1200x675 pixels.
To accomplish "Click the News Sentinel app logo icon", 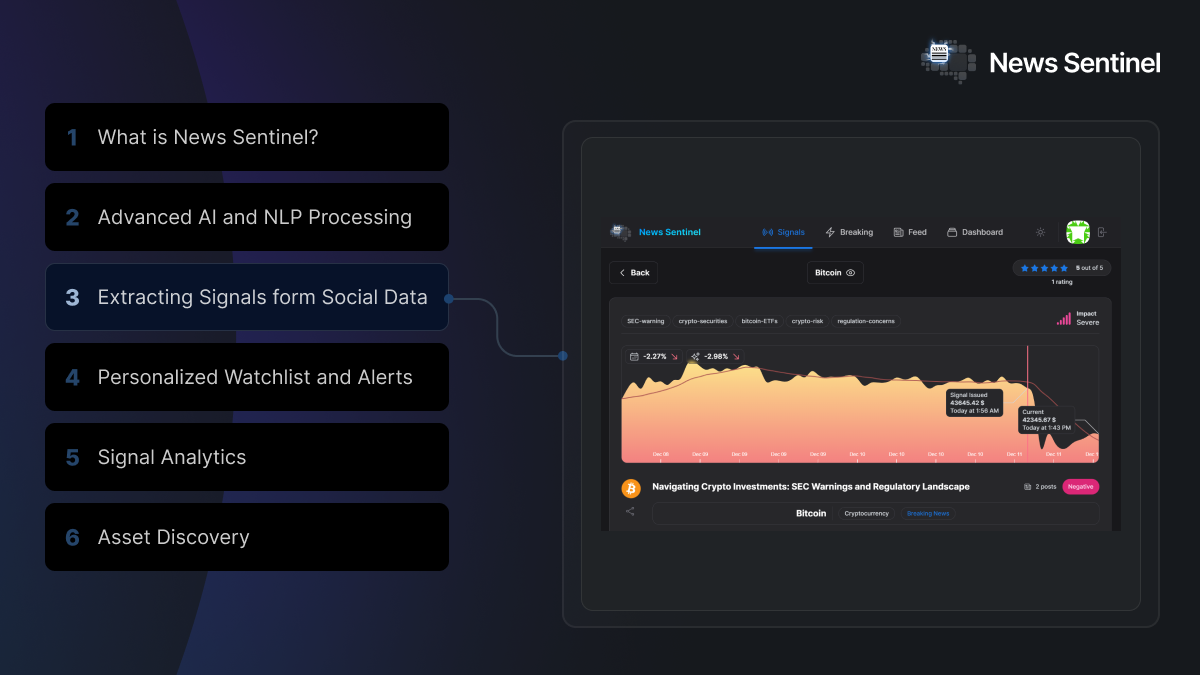I will pos(620,232).
